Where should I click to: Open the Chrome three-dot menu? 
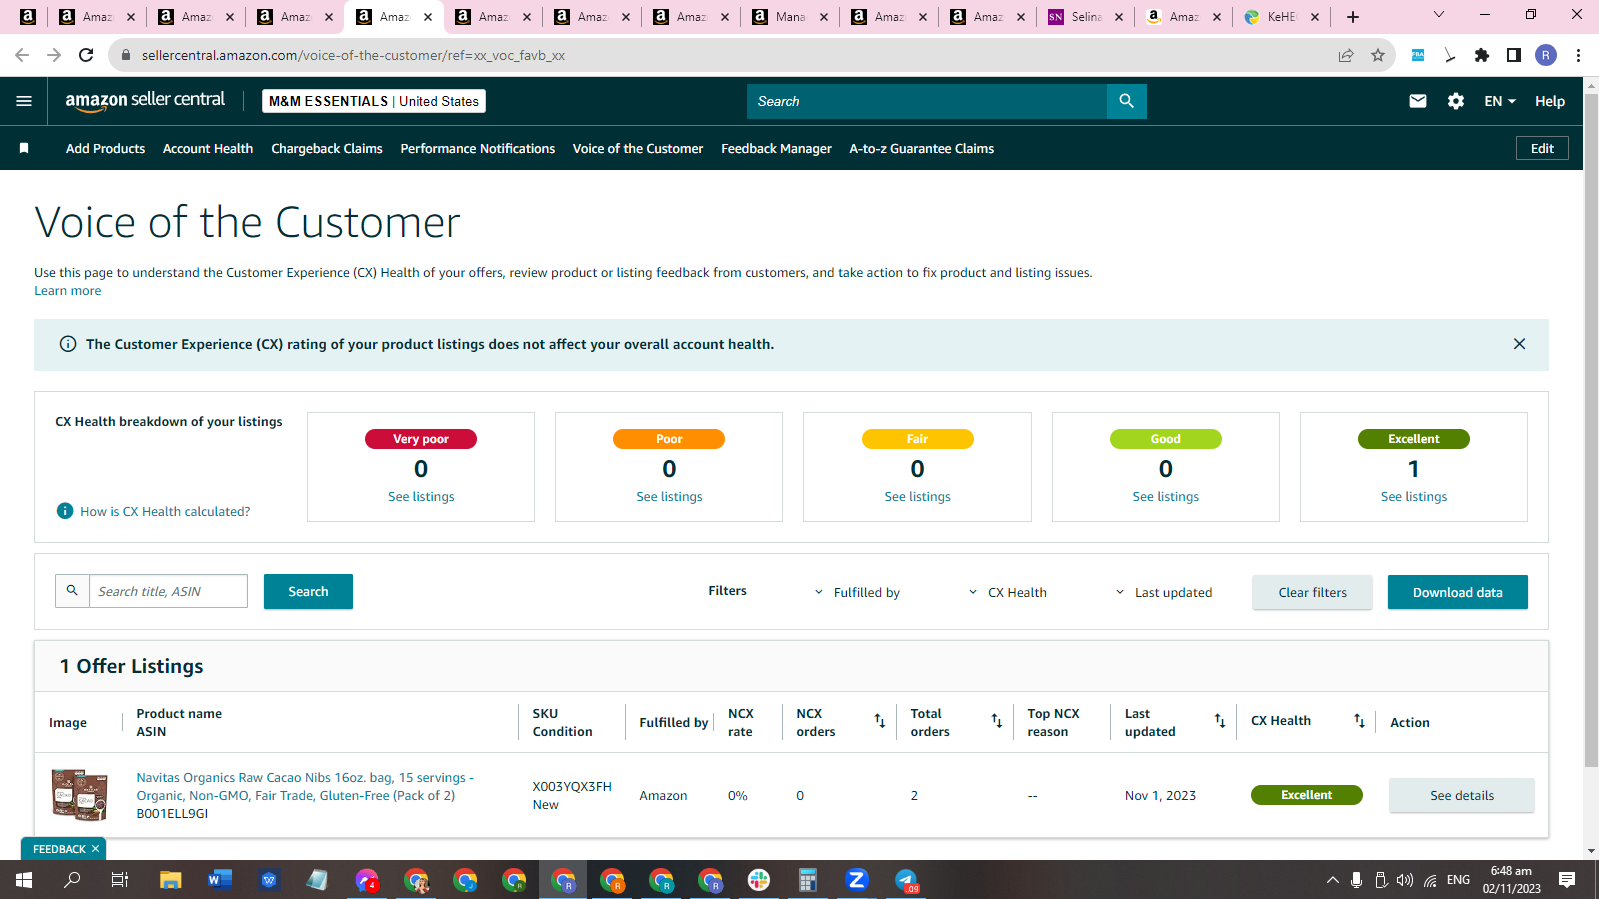[x=1578, y=55]
